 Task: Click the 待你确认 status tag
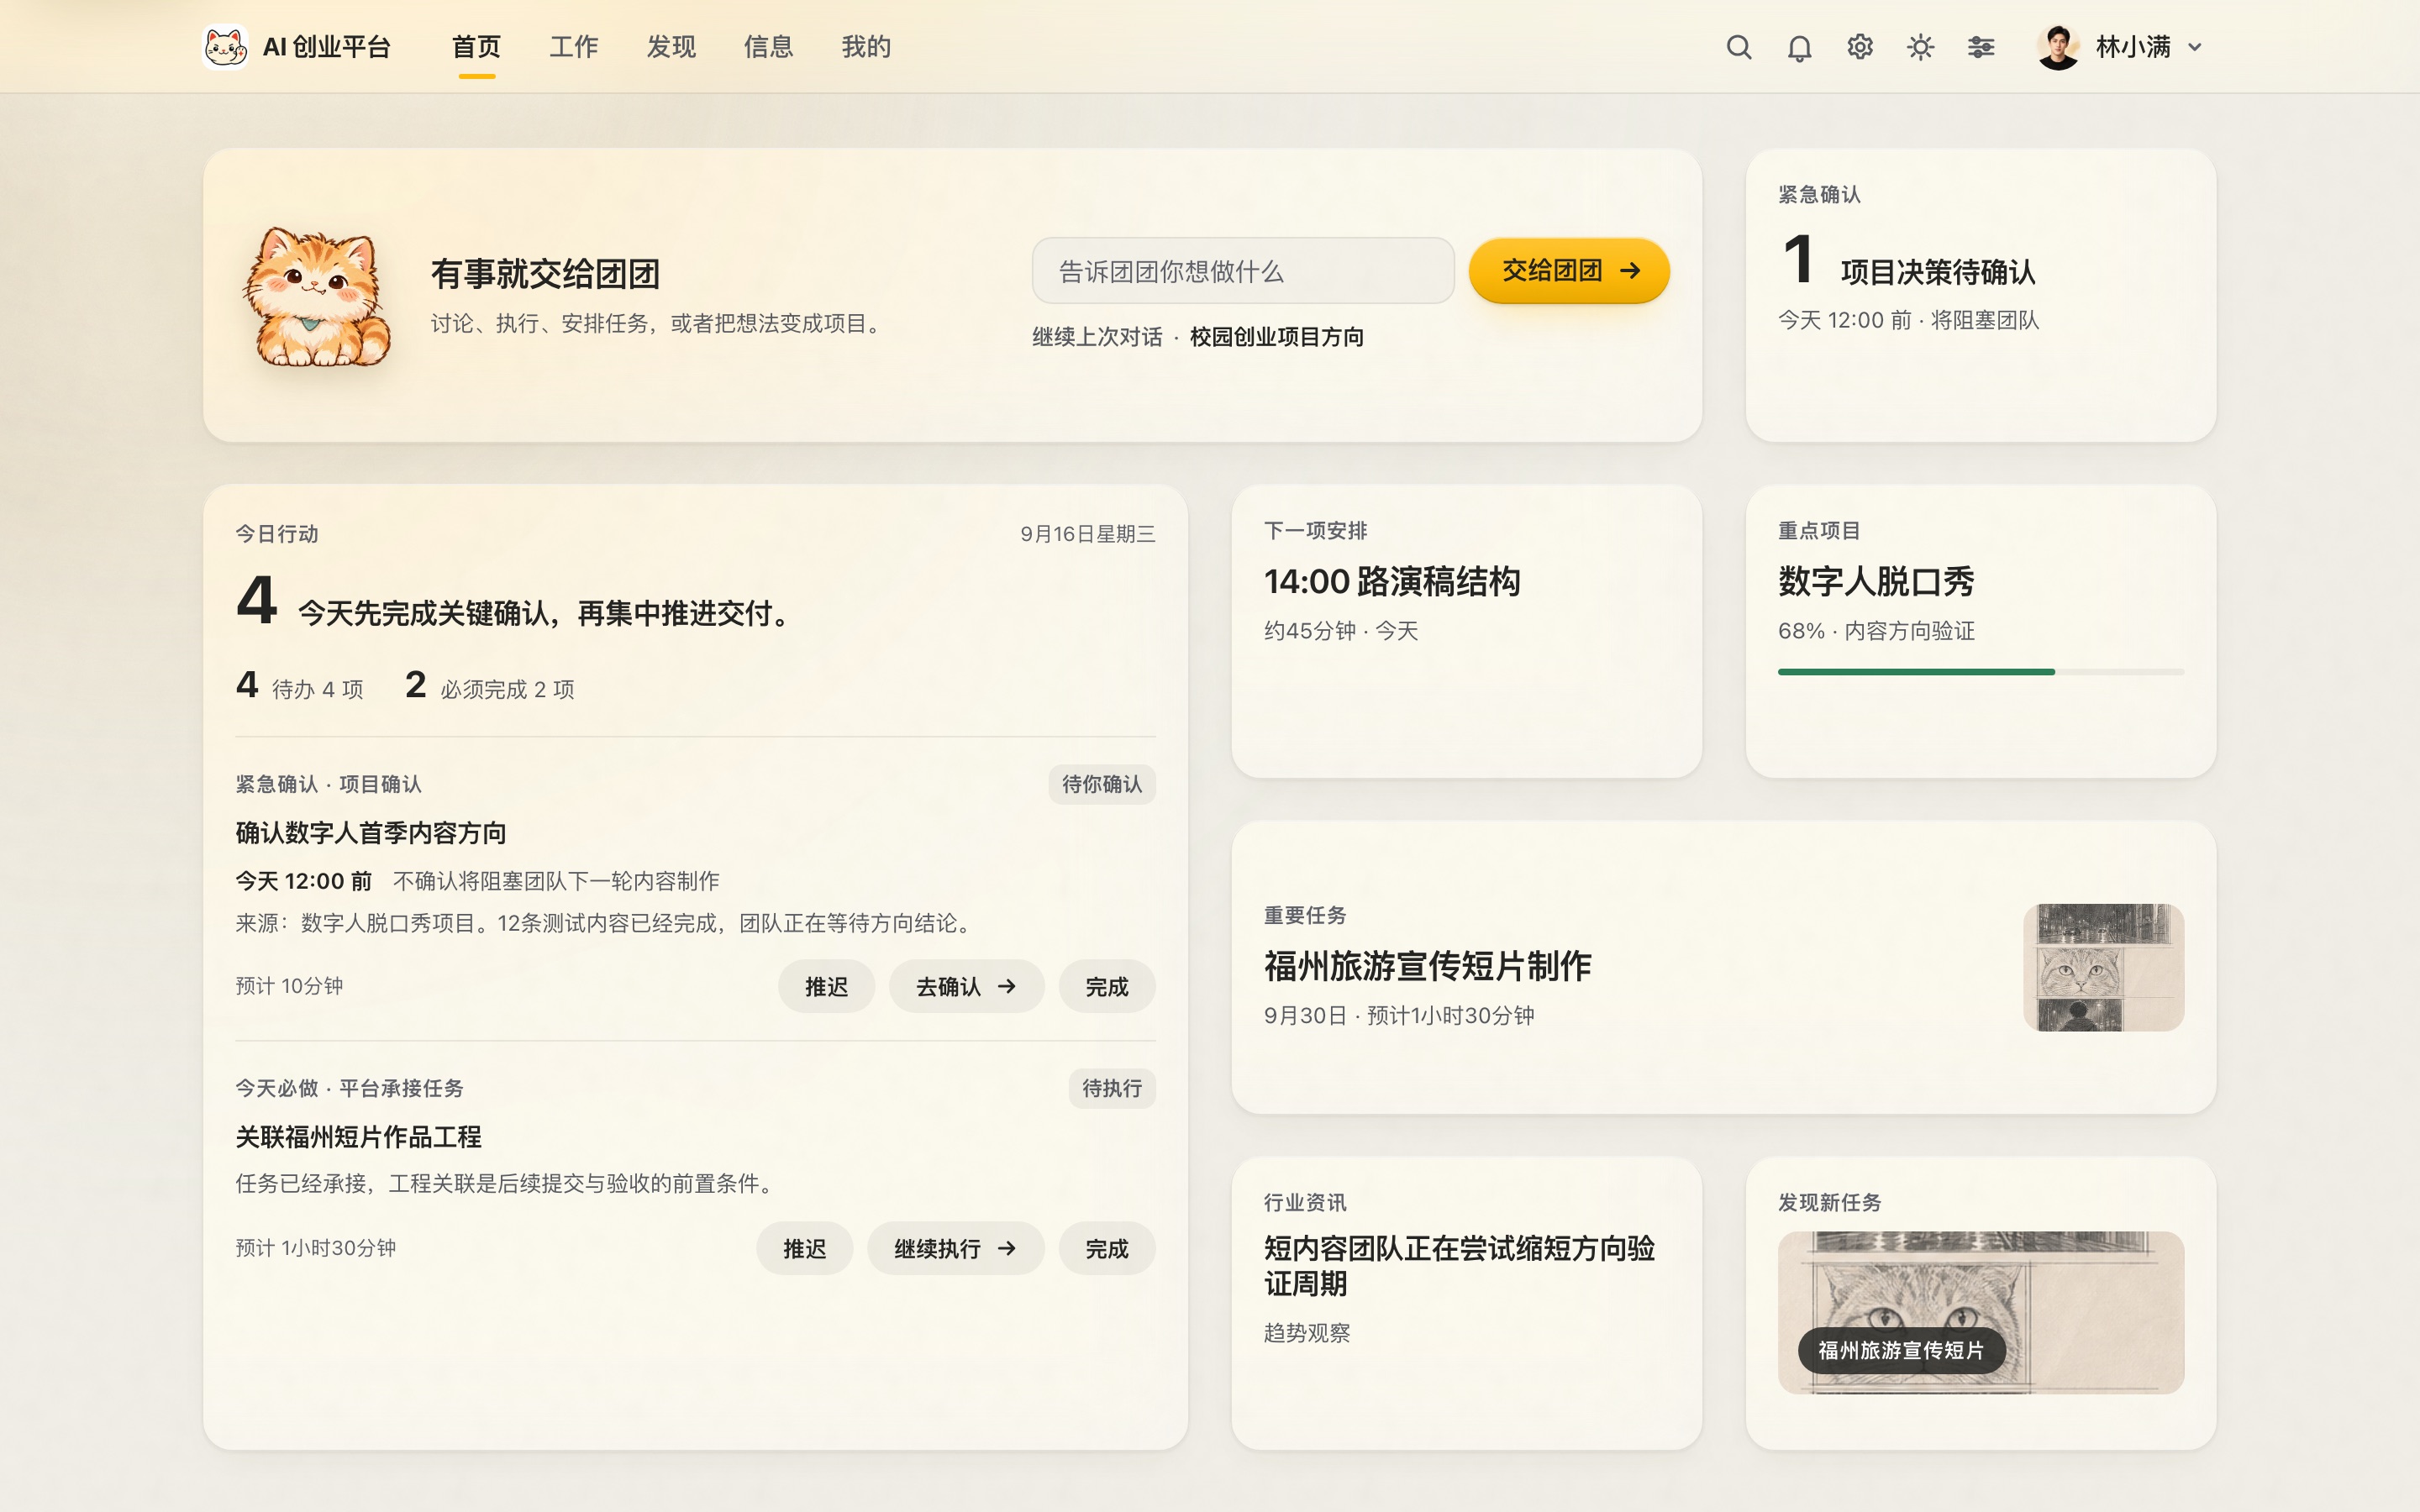[x=1102, y=785]
